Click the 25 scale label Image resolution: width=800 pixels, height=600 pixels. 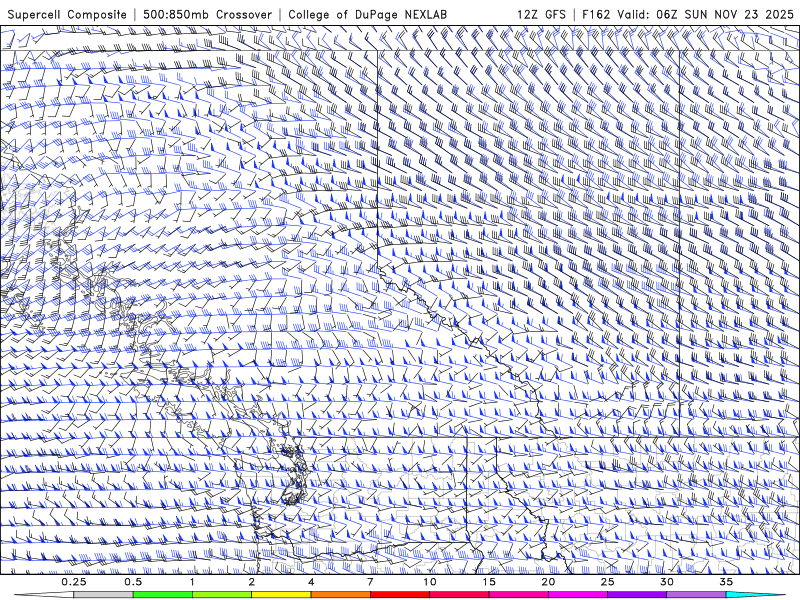pos(607,582)
